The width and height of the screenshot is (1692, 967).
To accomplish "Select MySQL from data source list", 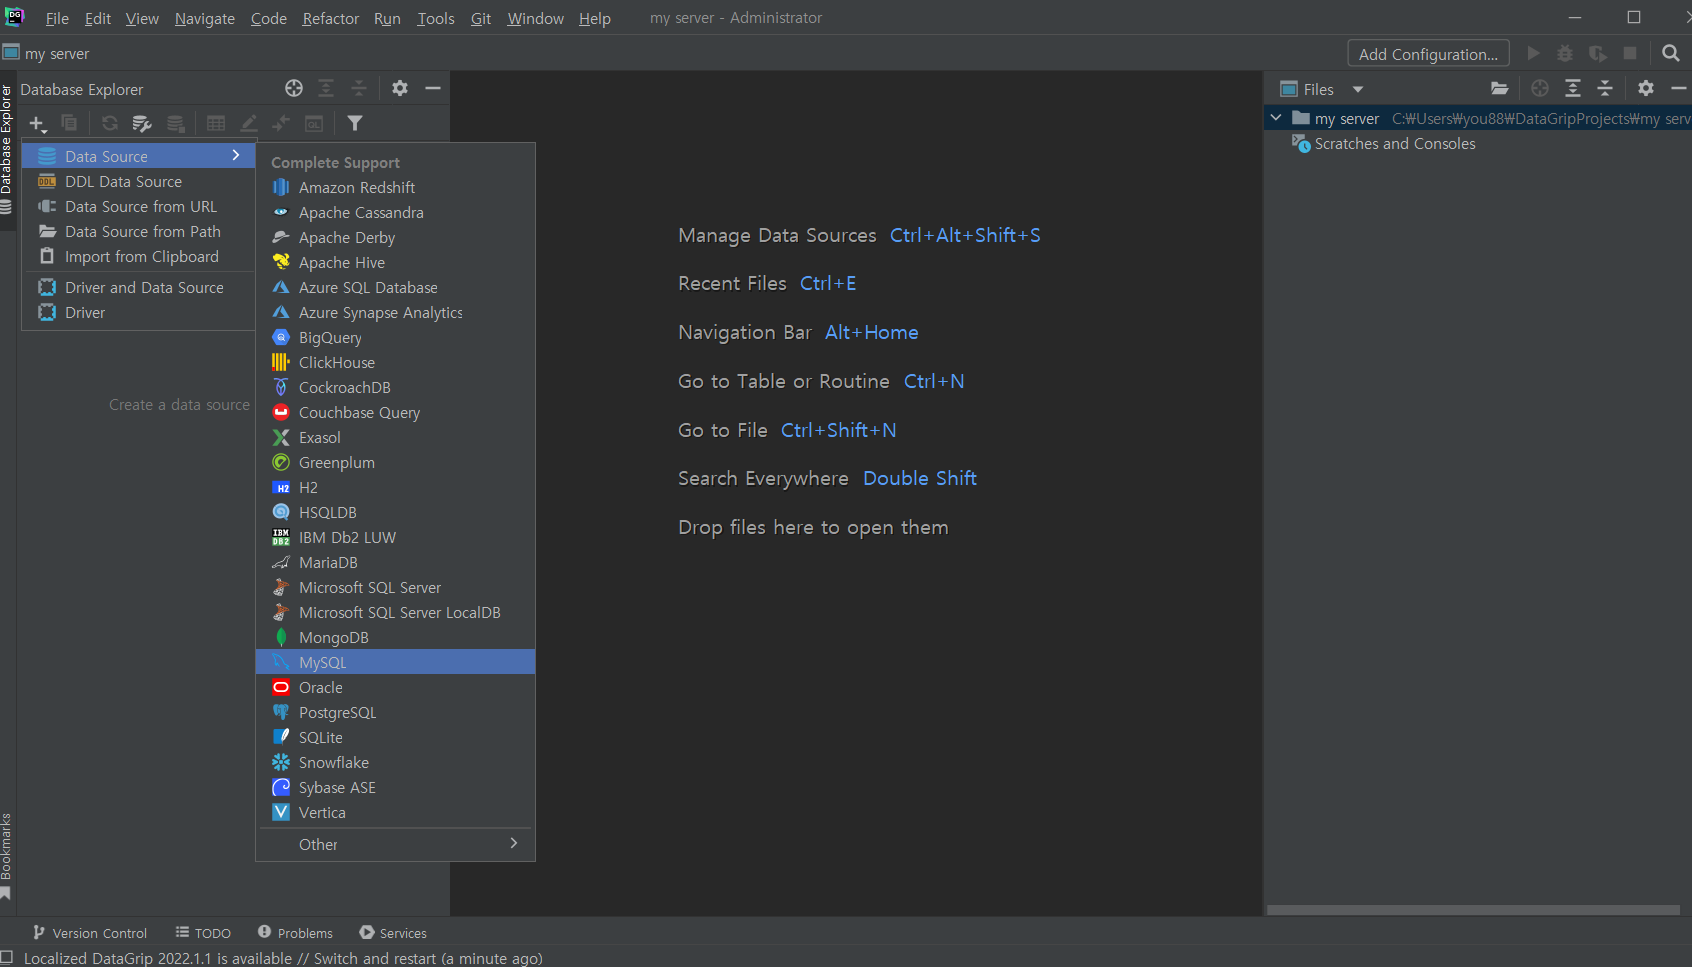I will tap(396, 662).
